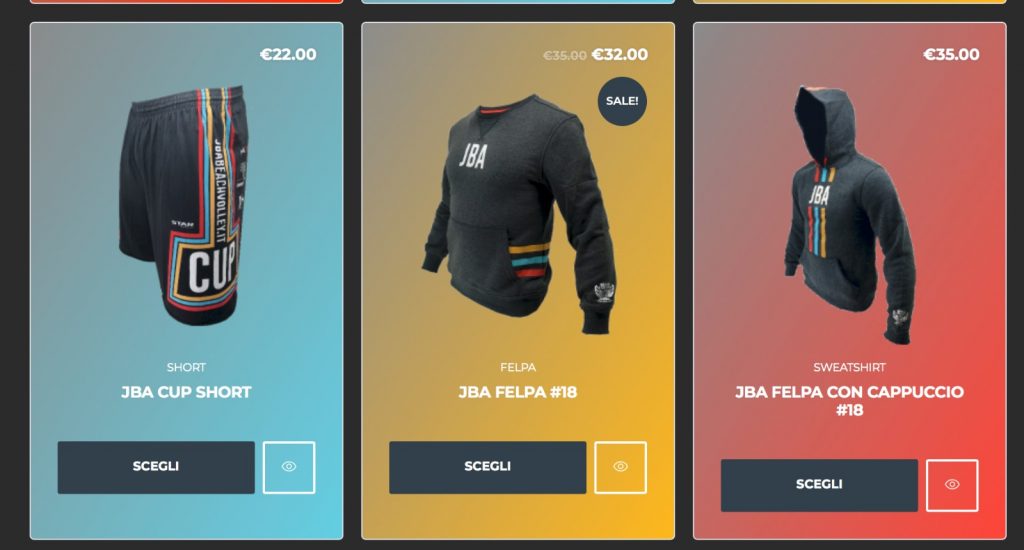This screenshot has height=550, width=1024.
Task: Click the crossed-out €35.00 original price
Action: click(x=565, y=56)
